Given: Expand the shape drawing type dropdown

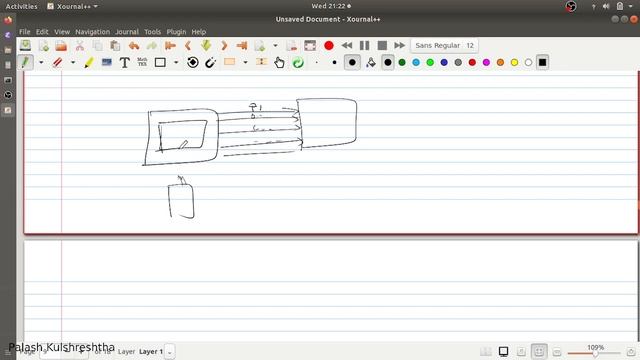Looking at the screenshot, I should click(176, 62).
